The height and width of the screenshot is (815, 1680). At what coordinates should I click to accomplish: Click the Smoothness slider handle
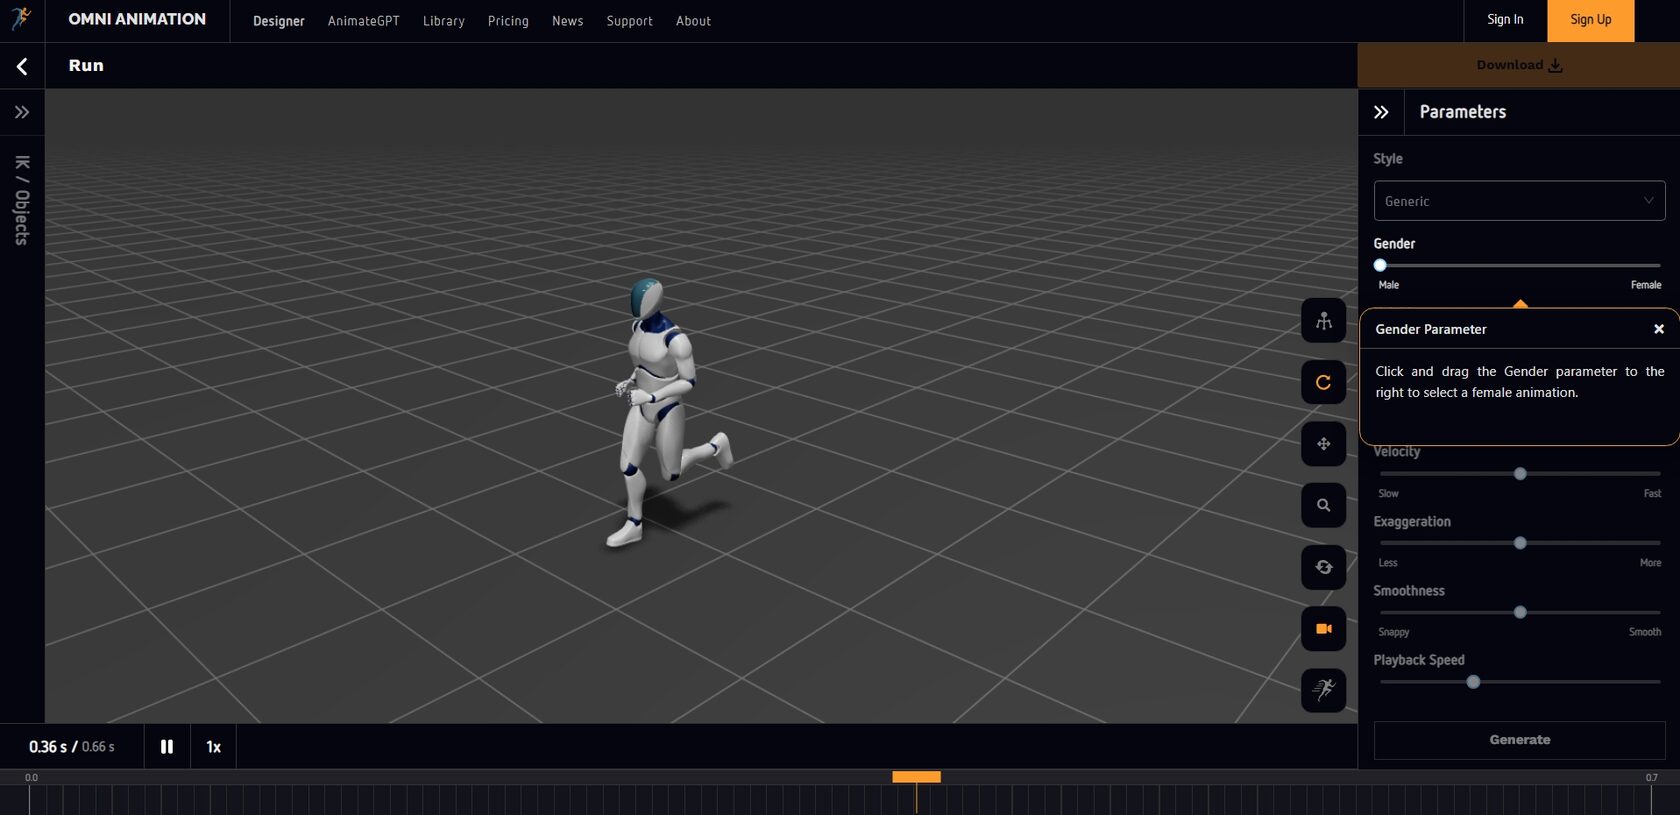(x=1520, y=612)
